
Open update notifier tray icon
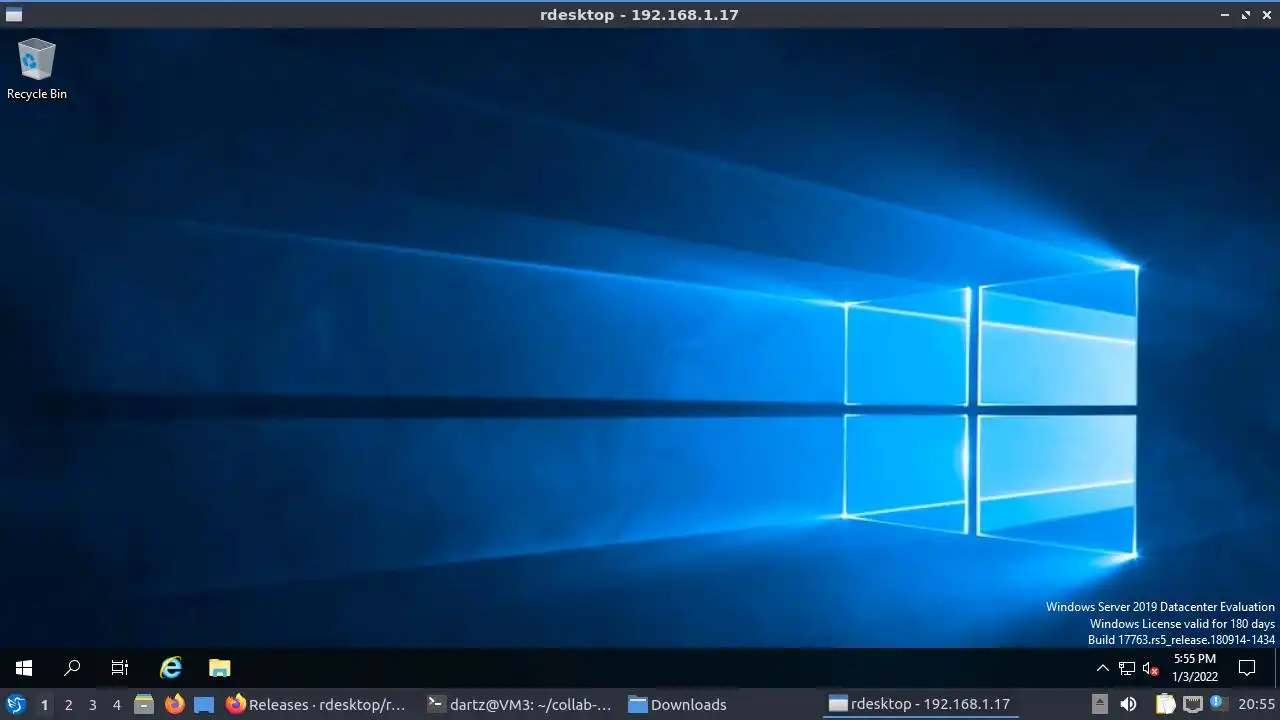[x=1217, y=704]
